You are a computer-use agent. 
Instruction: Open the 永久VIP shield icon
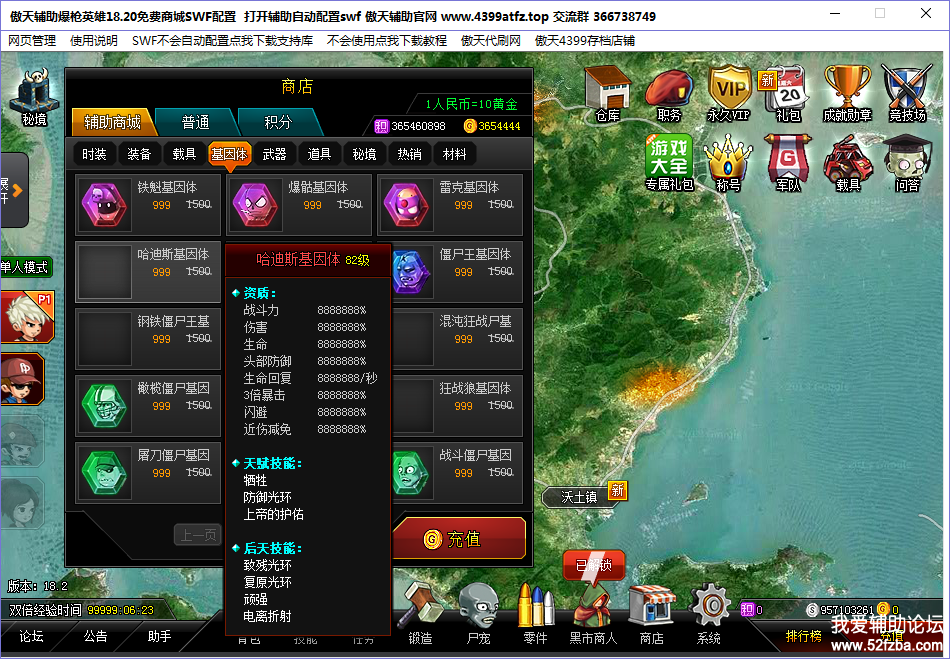tap(729, 94)
